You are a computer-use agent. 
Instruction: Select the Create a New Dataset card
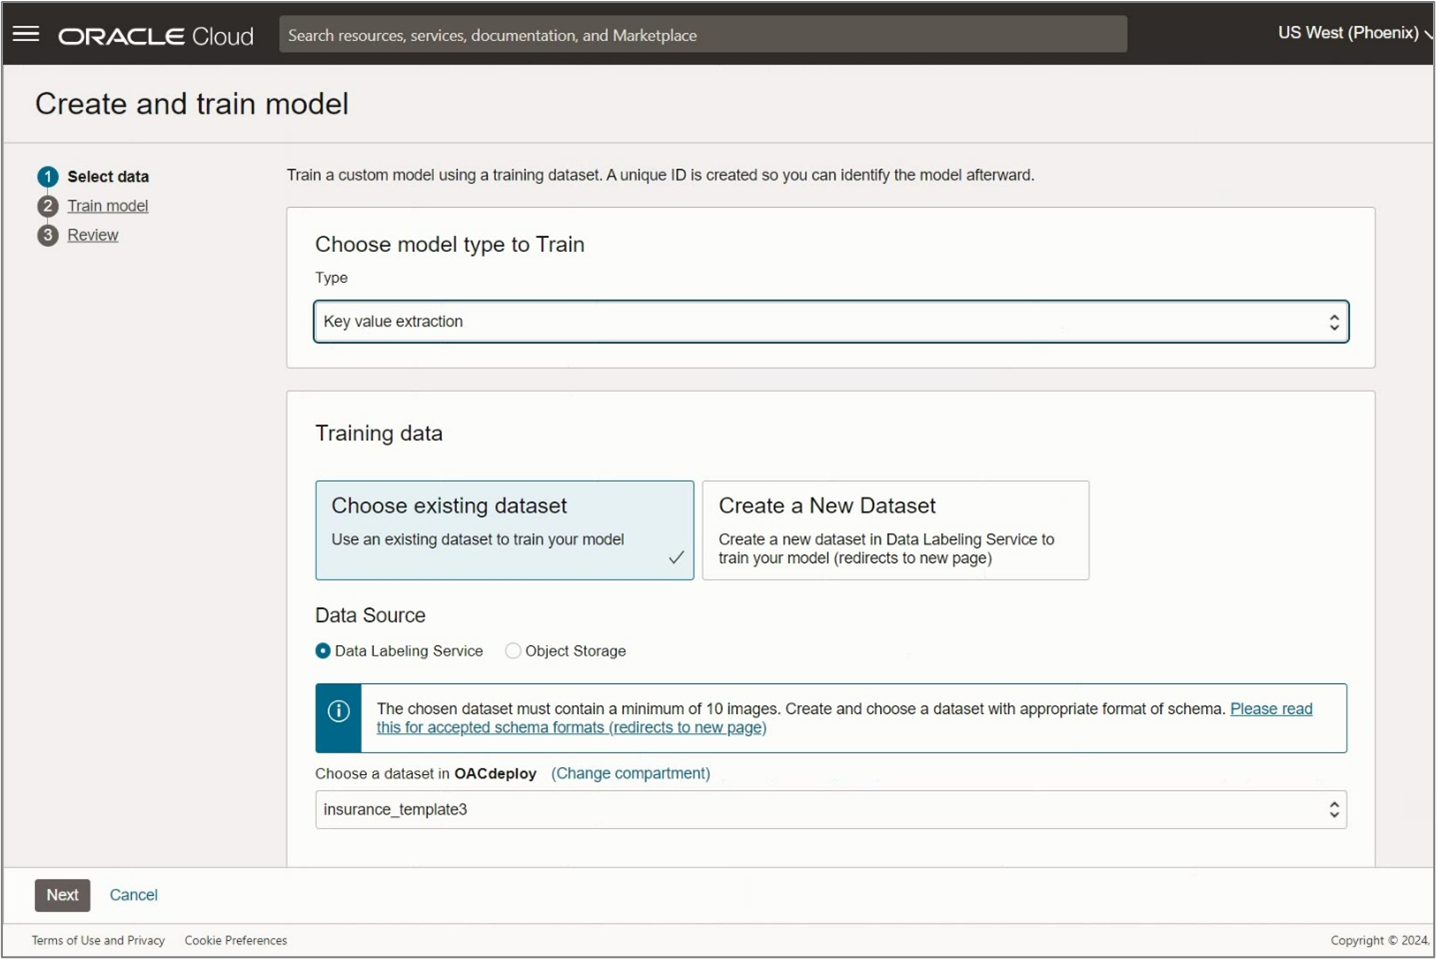[895, 530]
